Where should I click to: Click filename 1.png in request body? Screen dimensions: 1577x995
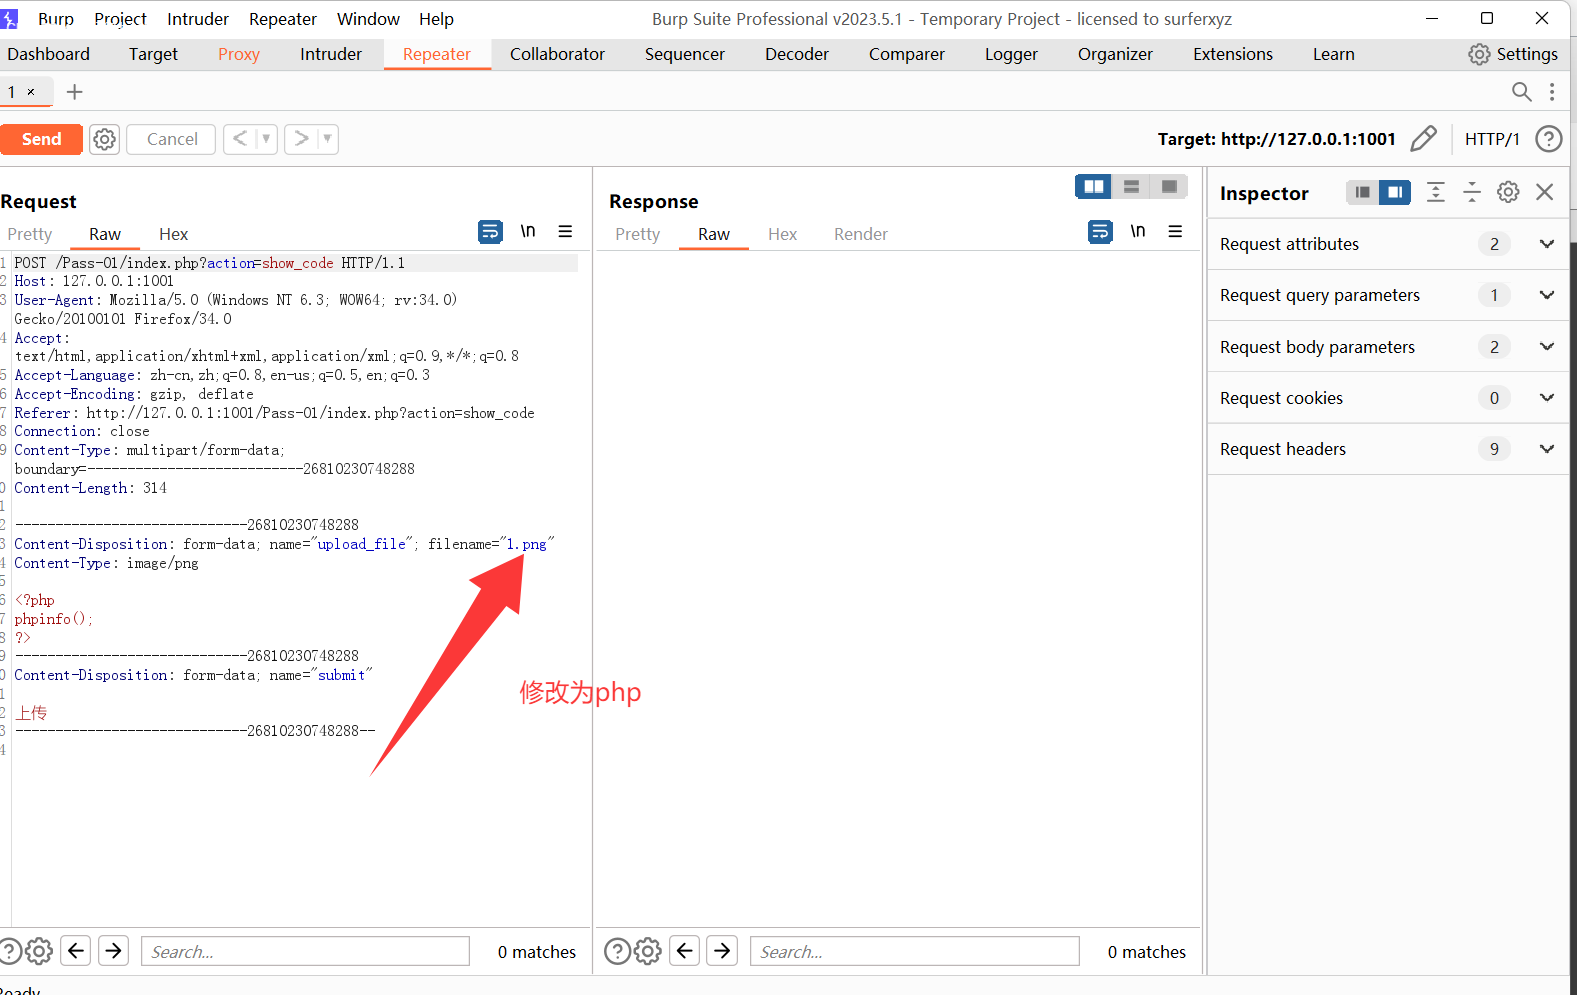pyautogui.click(x=527, y=544)
